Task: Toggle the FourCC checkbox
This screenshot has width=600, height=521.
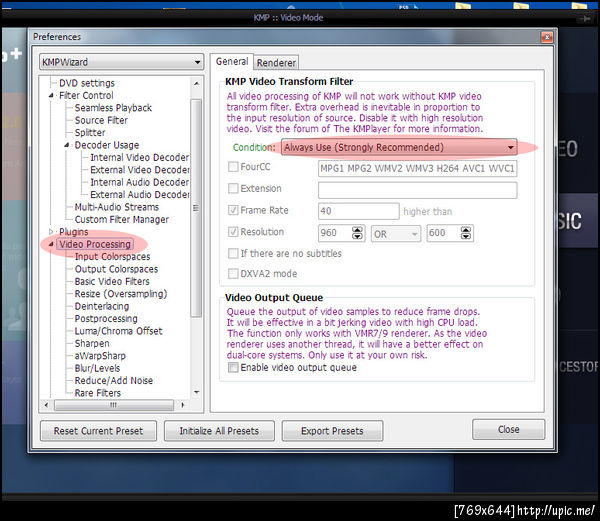Action: tap(233, 167)
